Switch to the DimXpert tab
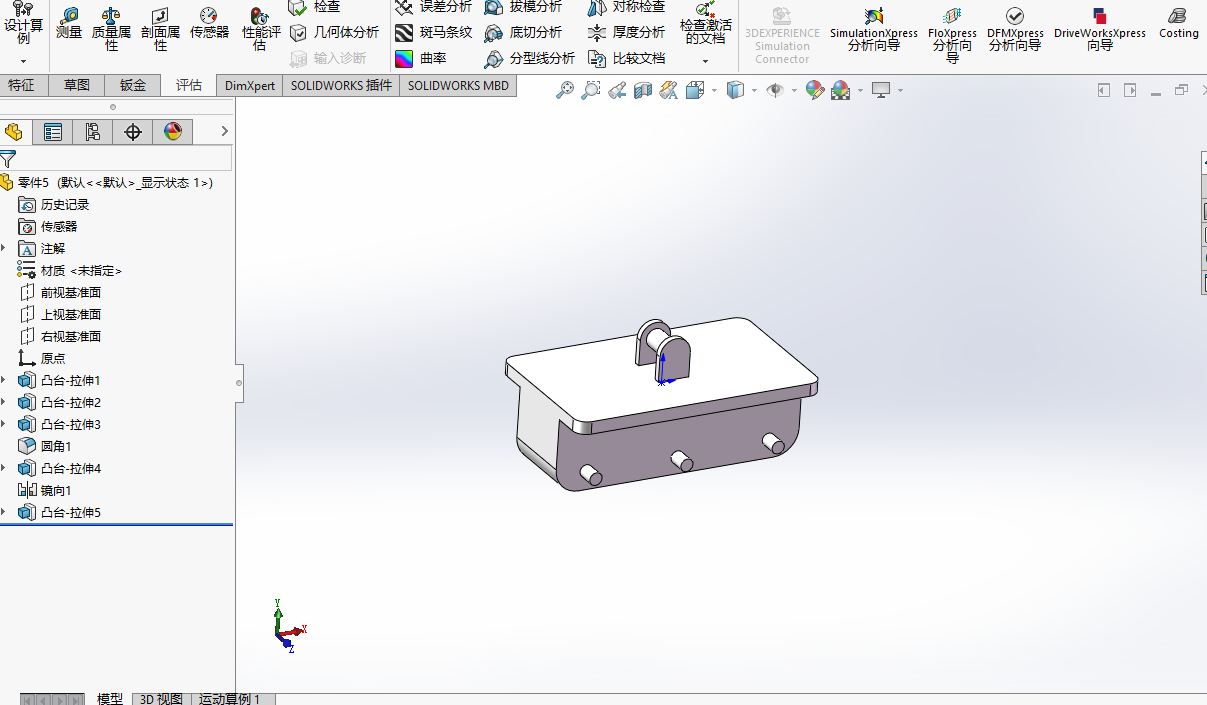This screenshot has width=1207, height=705. click(x=250, y=86)
